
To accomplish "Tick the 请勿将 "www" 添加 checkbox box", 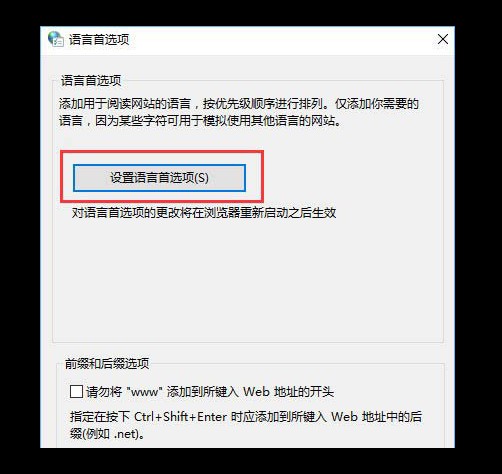I will coord(76,391).
